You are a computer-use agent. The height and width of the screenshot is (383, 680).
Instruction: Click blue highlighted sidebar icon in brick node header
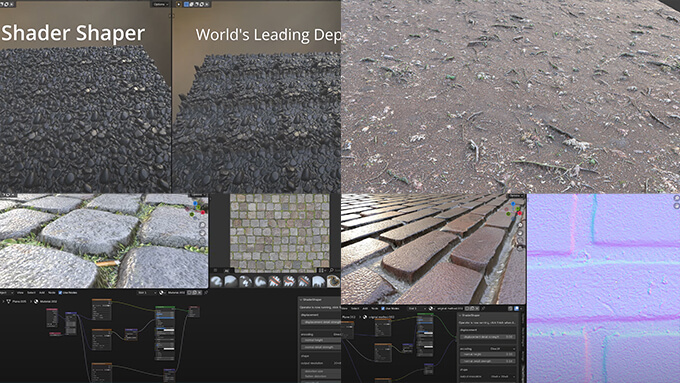point(517,308)
